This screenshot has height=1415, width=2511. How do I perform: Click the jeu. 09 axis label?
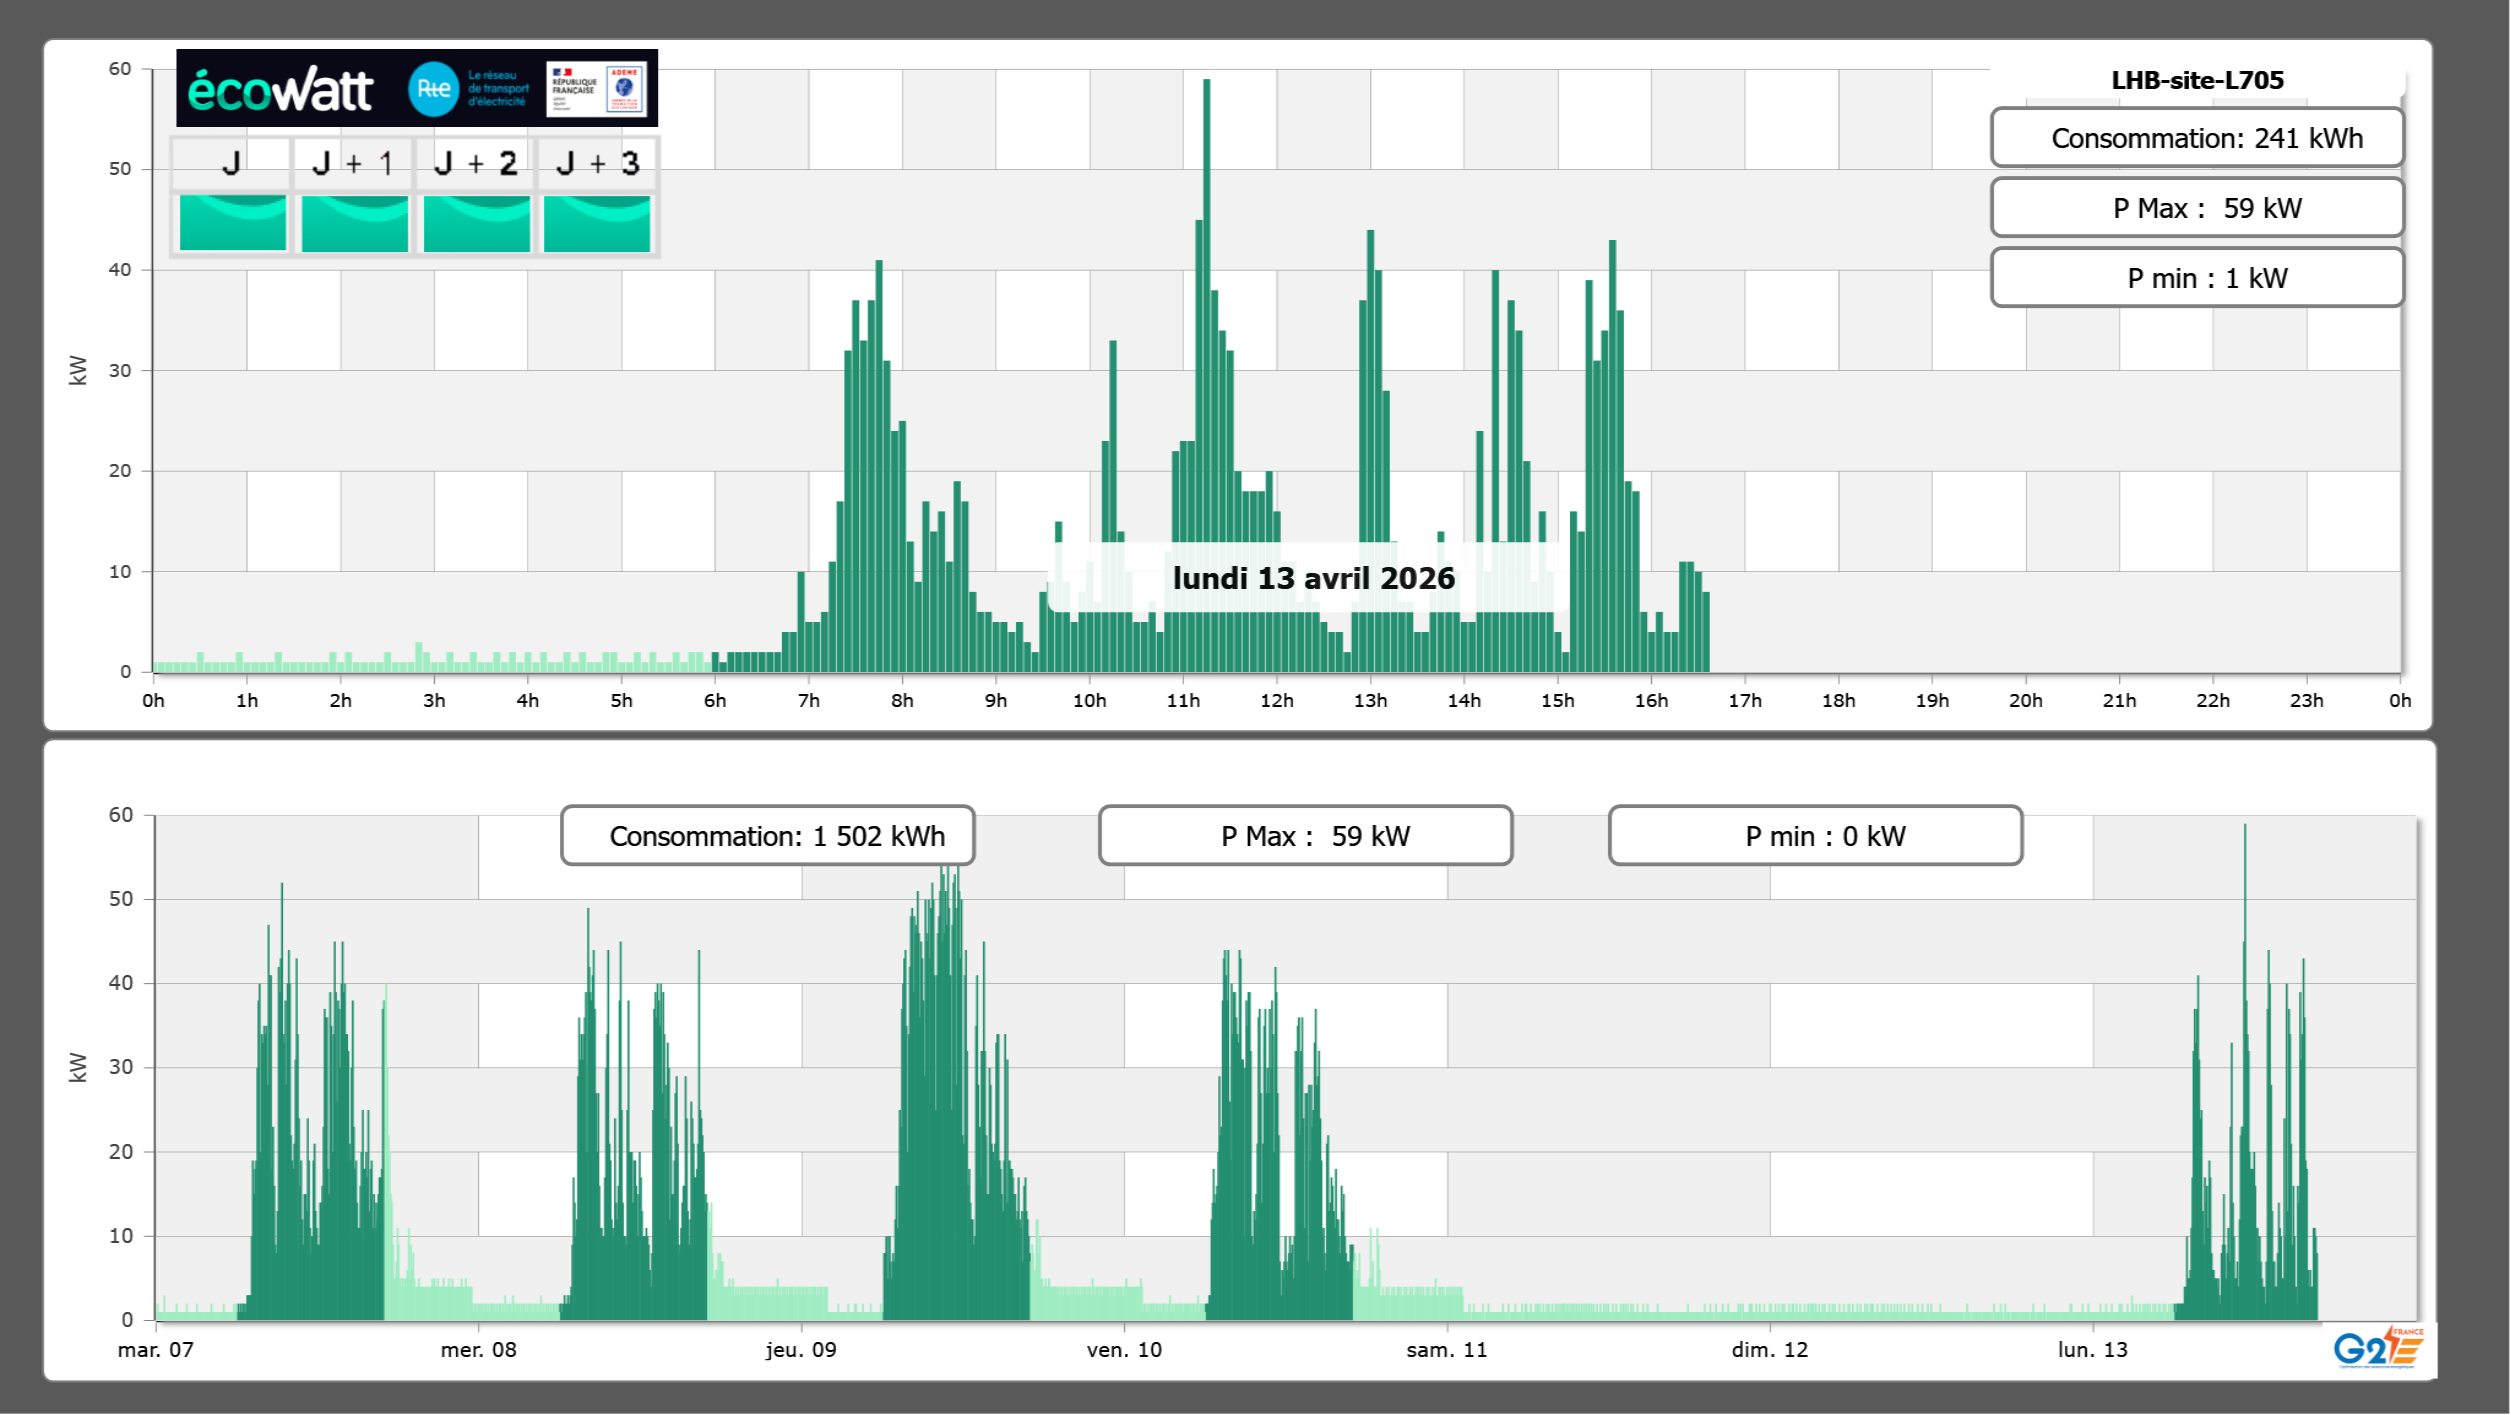tap(801, 1350)
